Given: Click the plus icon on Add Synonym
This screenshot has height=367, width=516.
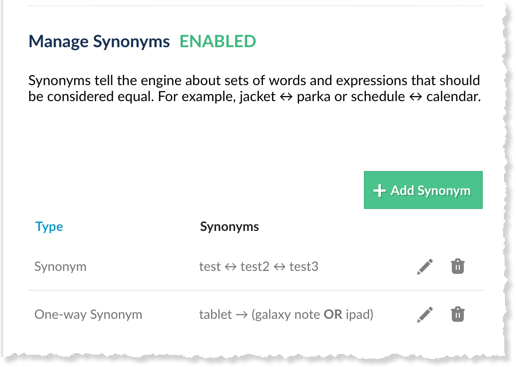Looking at the screenshot, I should [x=379, y=191].
